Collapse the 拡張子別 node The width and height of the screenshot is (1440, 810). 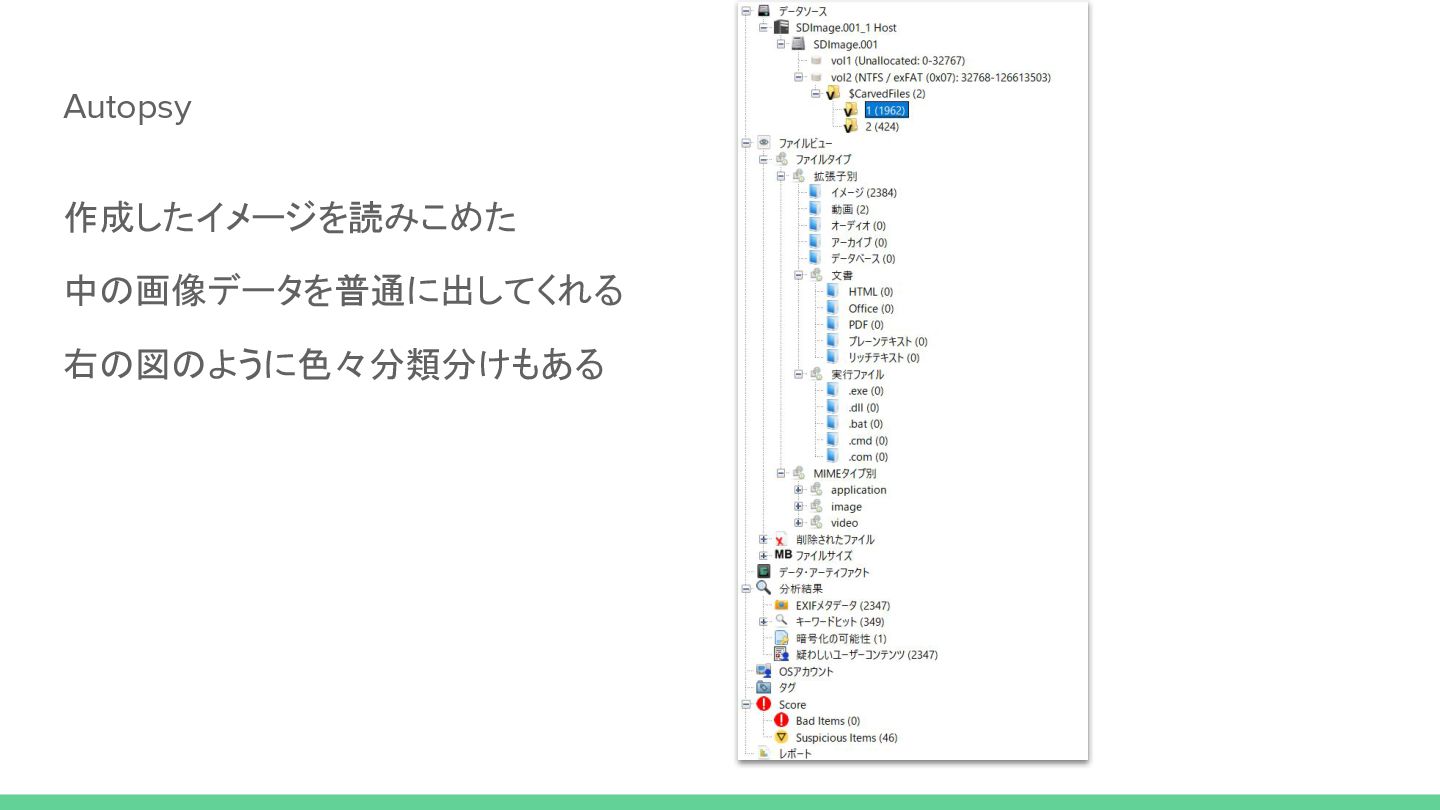(x=781, y=176)
